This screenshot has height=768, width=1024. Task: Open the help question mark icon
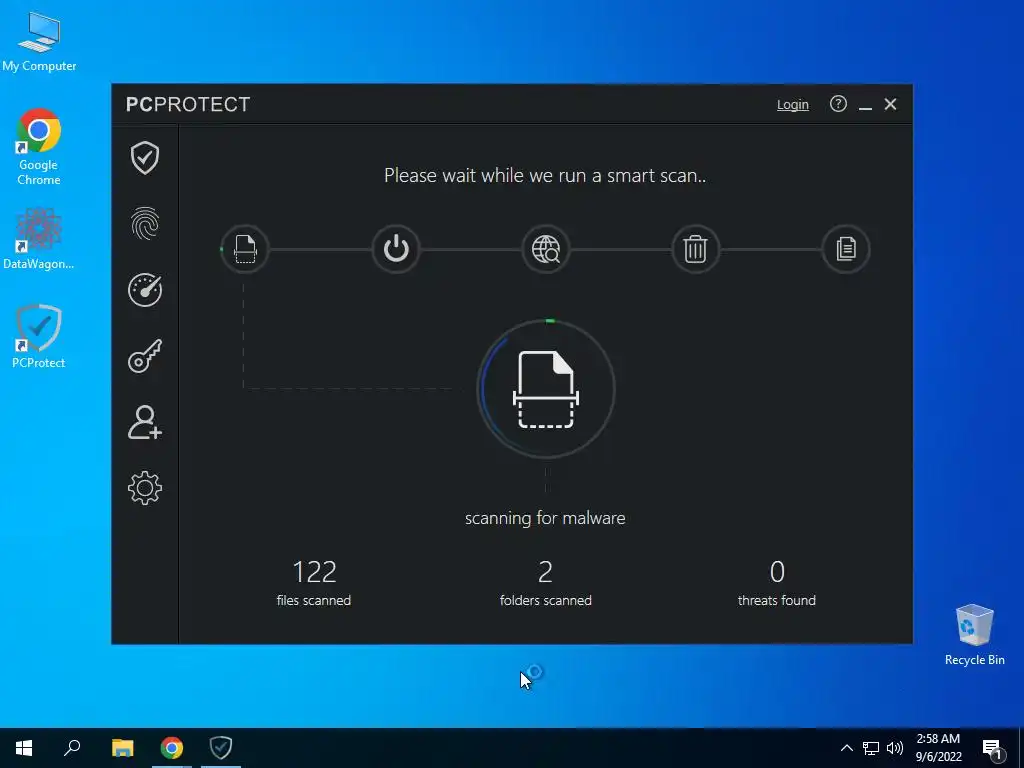pyautogui.click(x=839, y=104)
